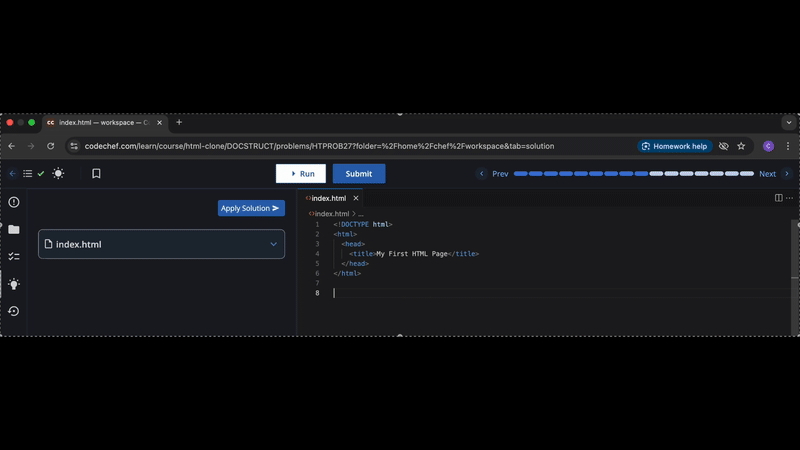800x450 pixels.
Task: Click the title line My First HTML Page
Action: point(414,254)
